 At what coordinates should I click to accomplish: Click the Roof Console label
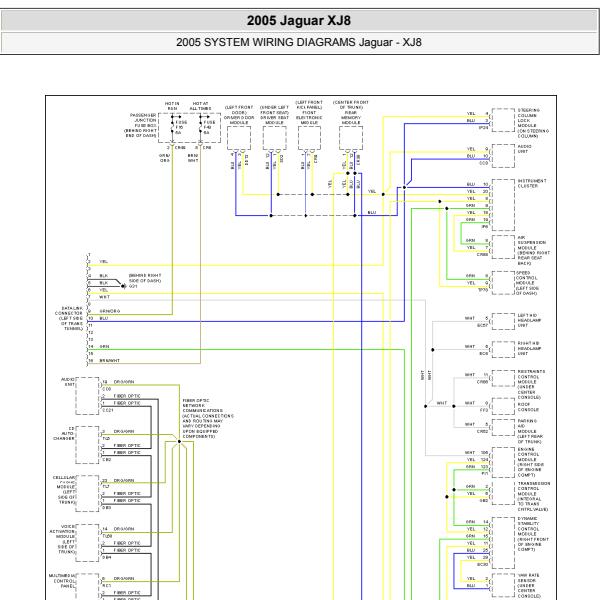point(528,407)
